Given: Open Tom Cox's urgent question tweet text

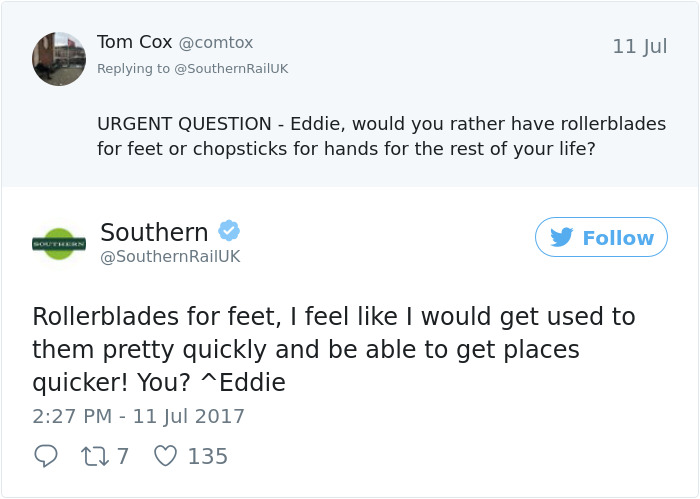Looking at the screenshot, I should coord(382,136).
